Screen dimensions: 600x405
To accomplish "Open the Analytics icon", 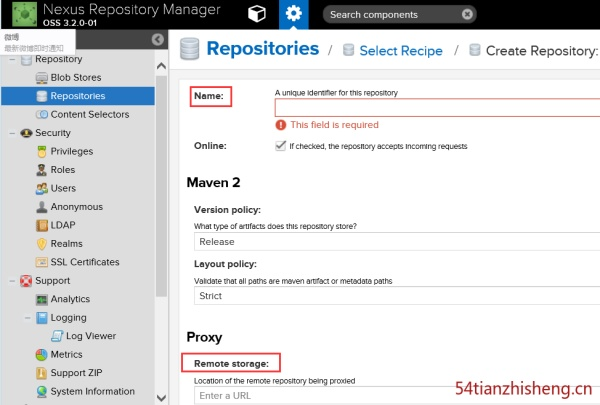I will coord(42,299).
